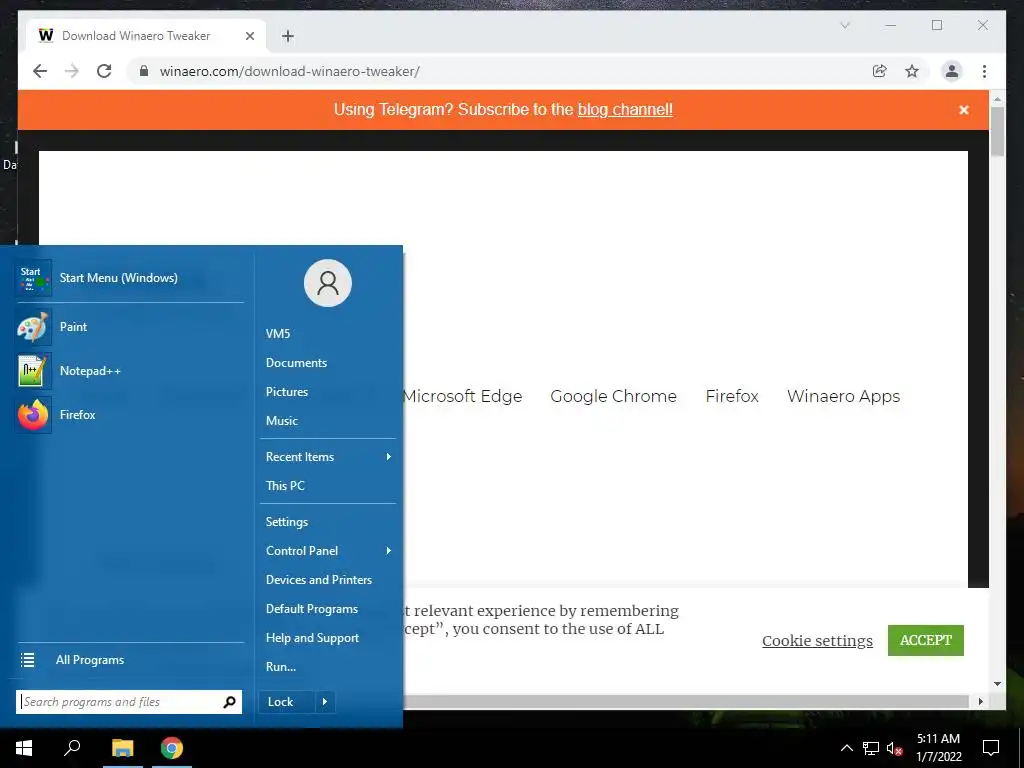This screenshot has height=768, width=1024.
Task: Launch Notepad++ from the start menu
Action: [x=130, y=370]
